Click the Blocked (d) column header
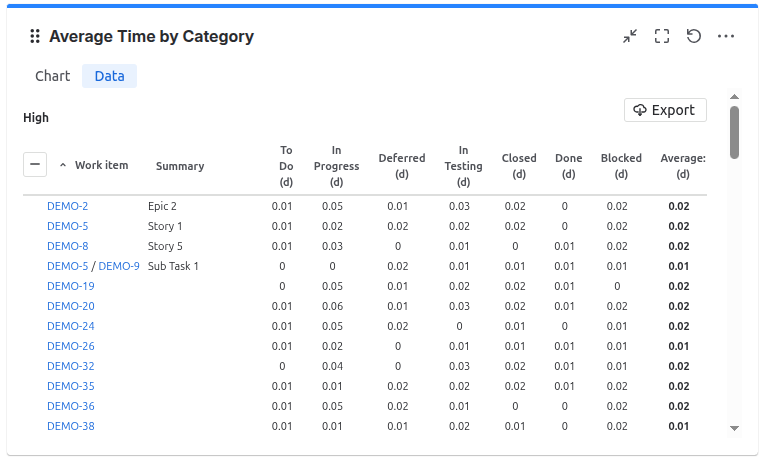The width and height of the screenshot is (767, 460). coord(621,166)
